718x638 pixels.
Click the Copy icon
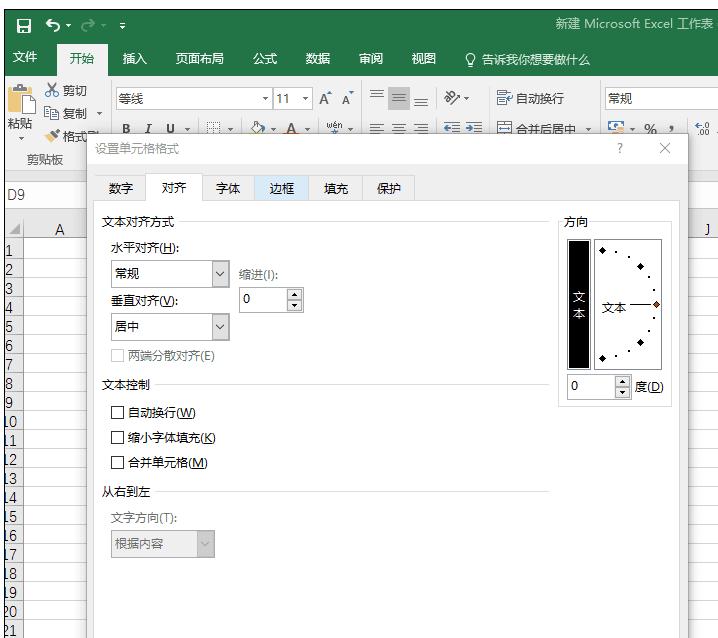51,113
